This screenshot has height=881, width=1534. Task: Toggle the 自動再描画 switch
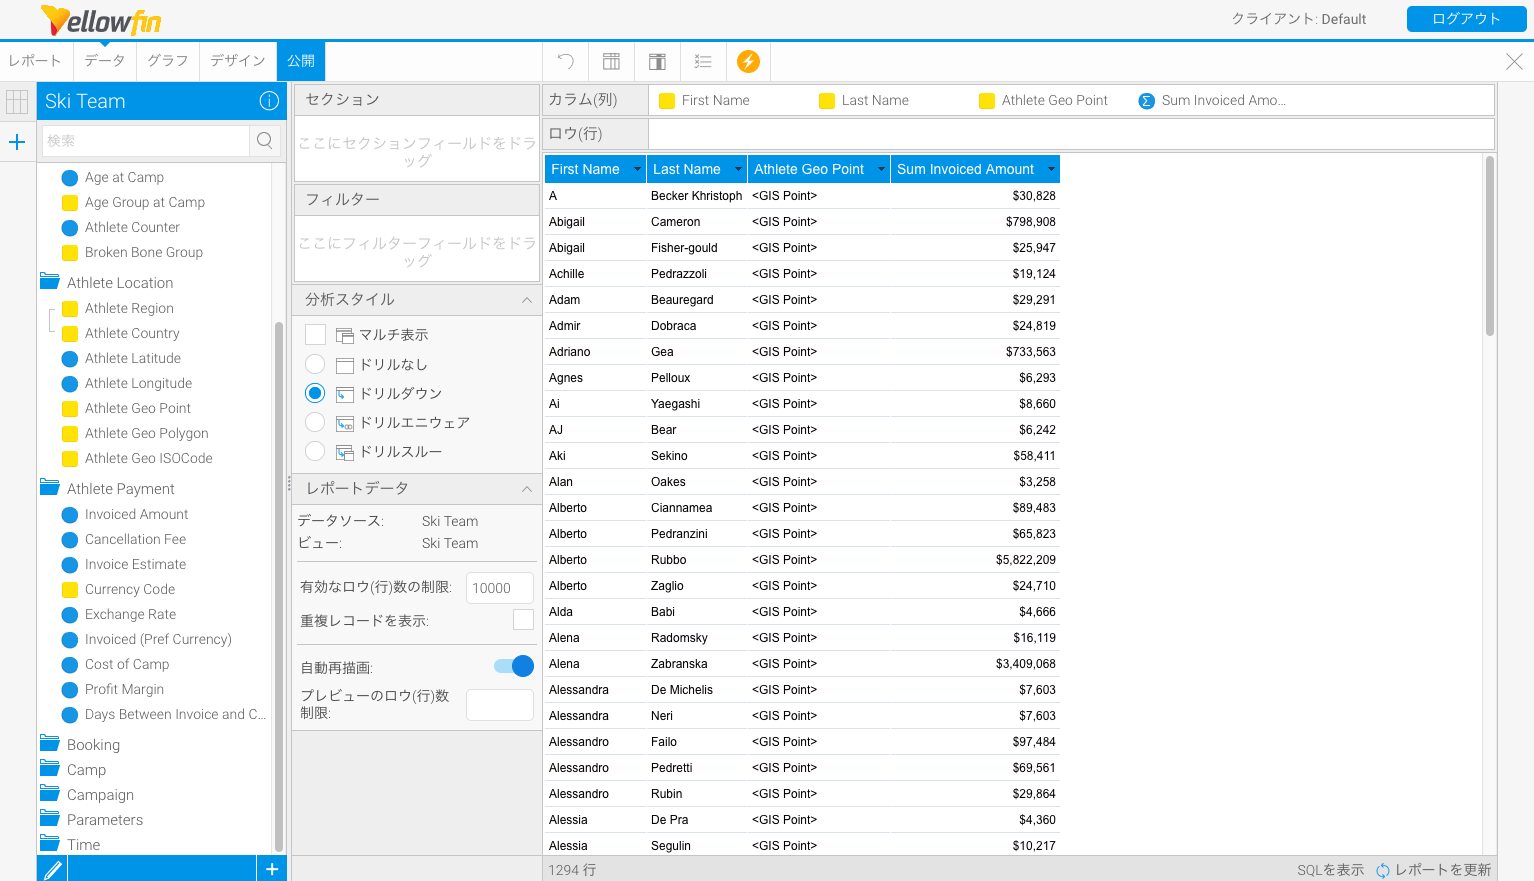tap(514, 666)
